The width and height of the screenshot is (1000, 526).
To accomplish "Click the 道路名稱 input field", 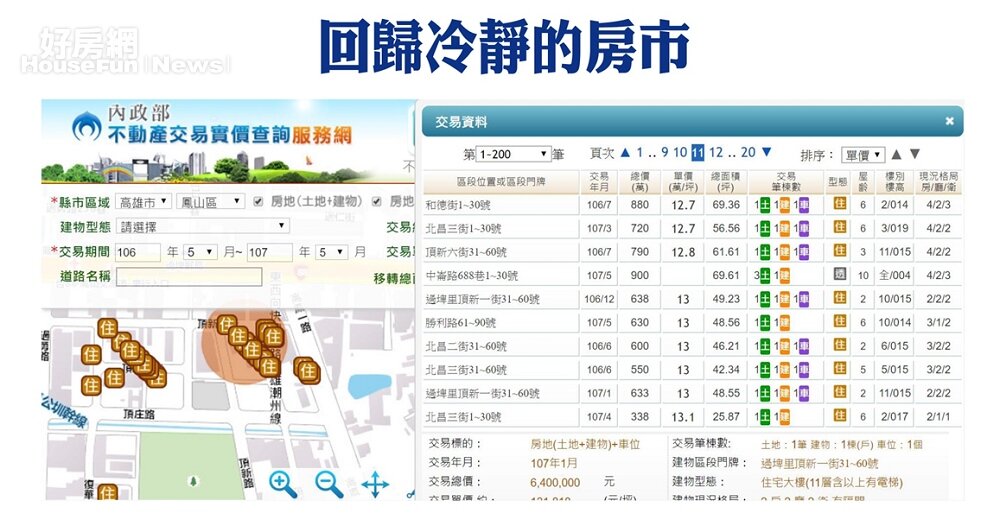I will [x=189, y=276].
